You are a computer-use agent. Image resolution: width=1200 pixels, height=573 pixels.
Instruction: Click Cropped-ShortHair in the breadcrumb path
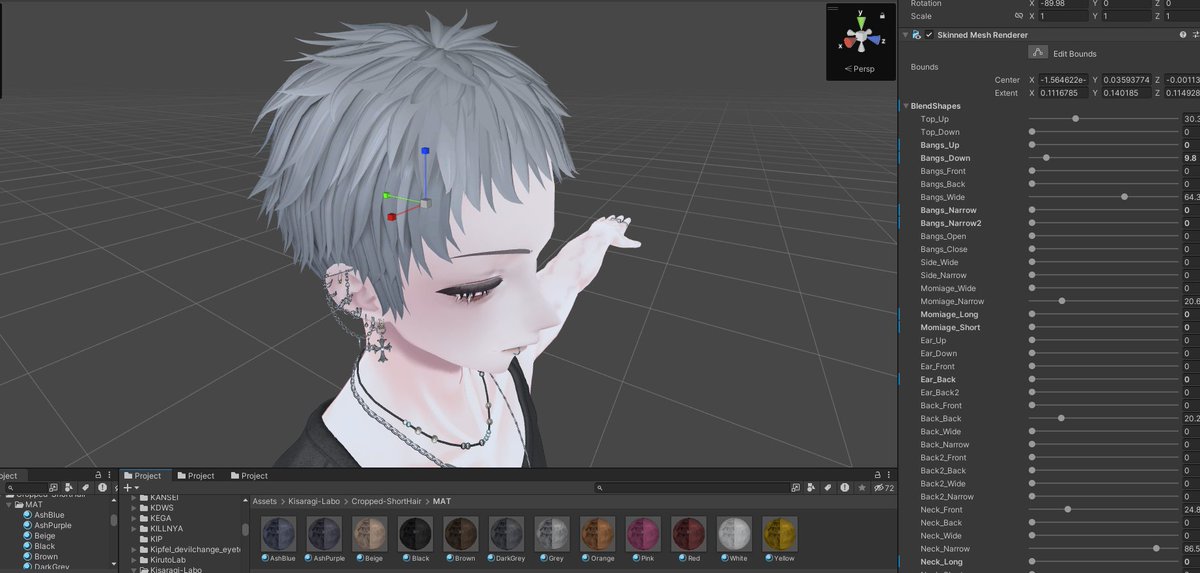tap(385, 500)
